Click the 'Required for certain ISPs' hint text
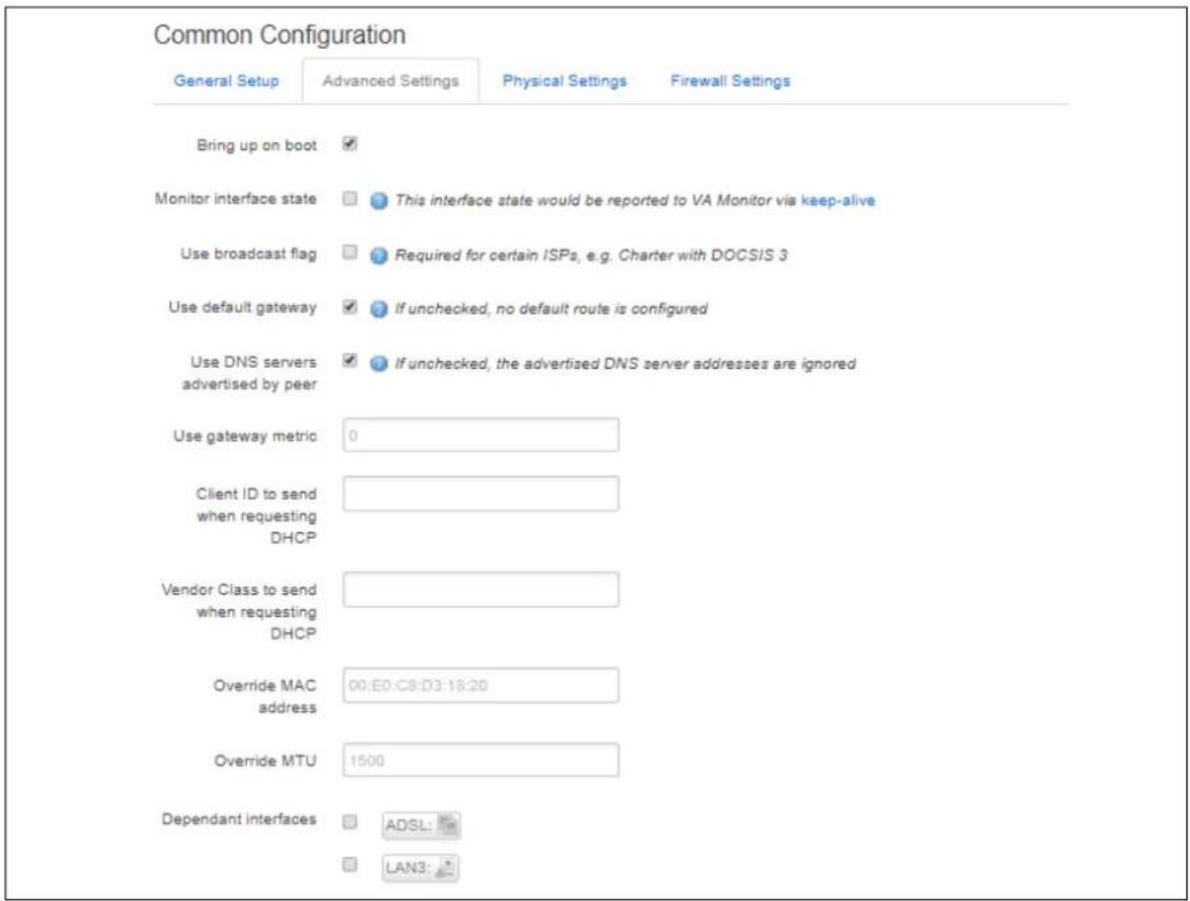This screenshot has width=1190, height=901. pyautogui.click(x=590, y=255)
